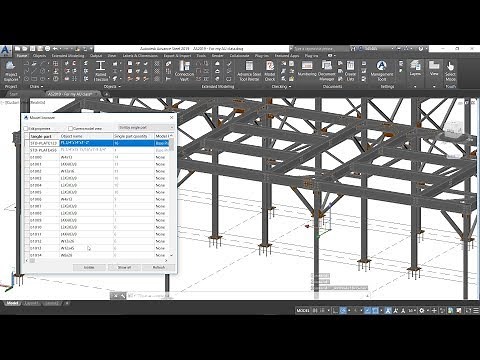
Task: Open the Visible single part dropdown
Action: 146,128
